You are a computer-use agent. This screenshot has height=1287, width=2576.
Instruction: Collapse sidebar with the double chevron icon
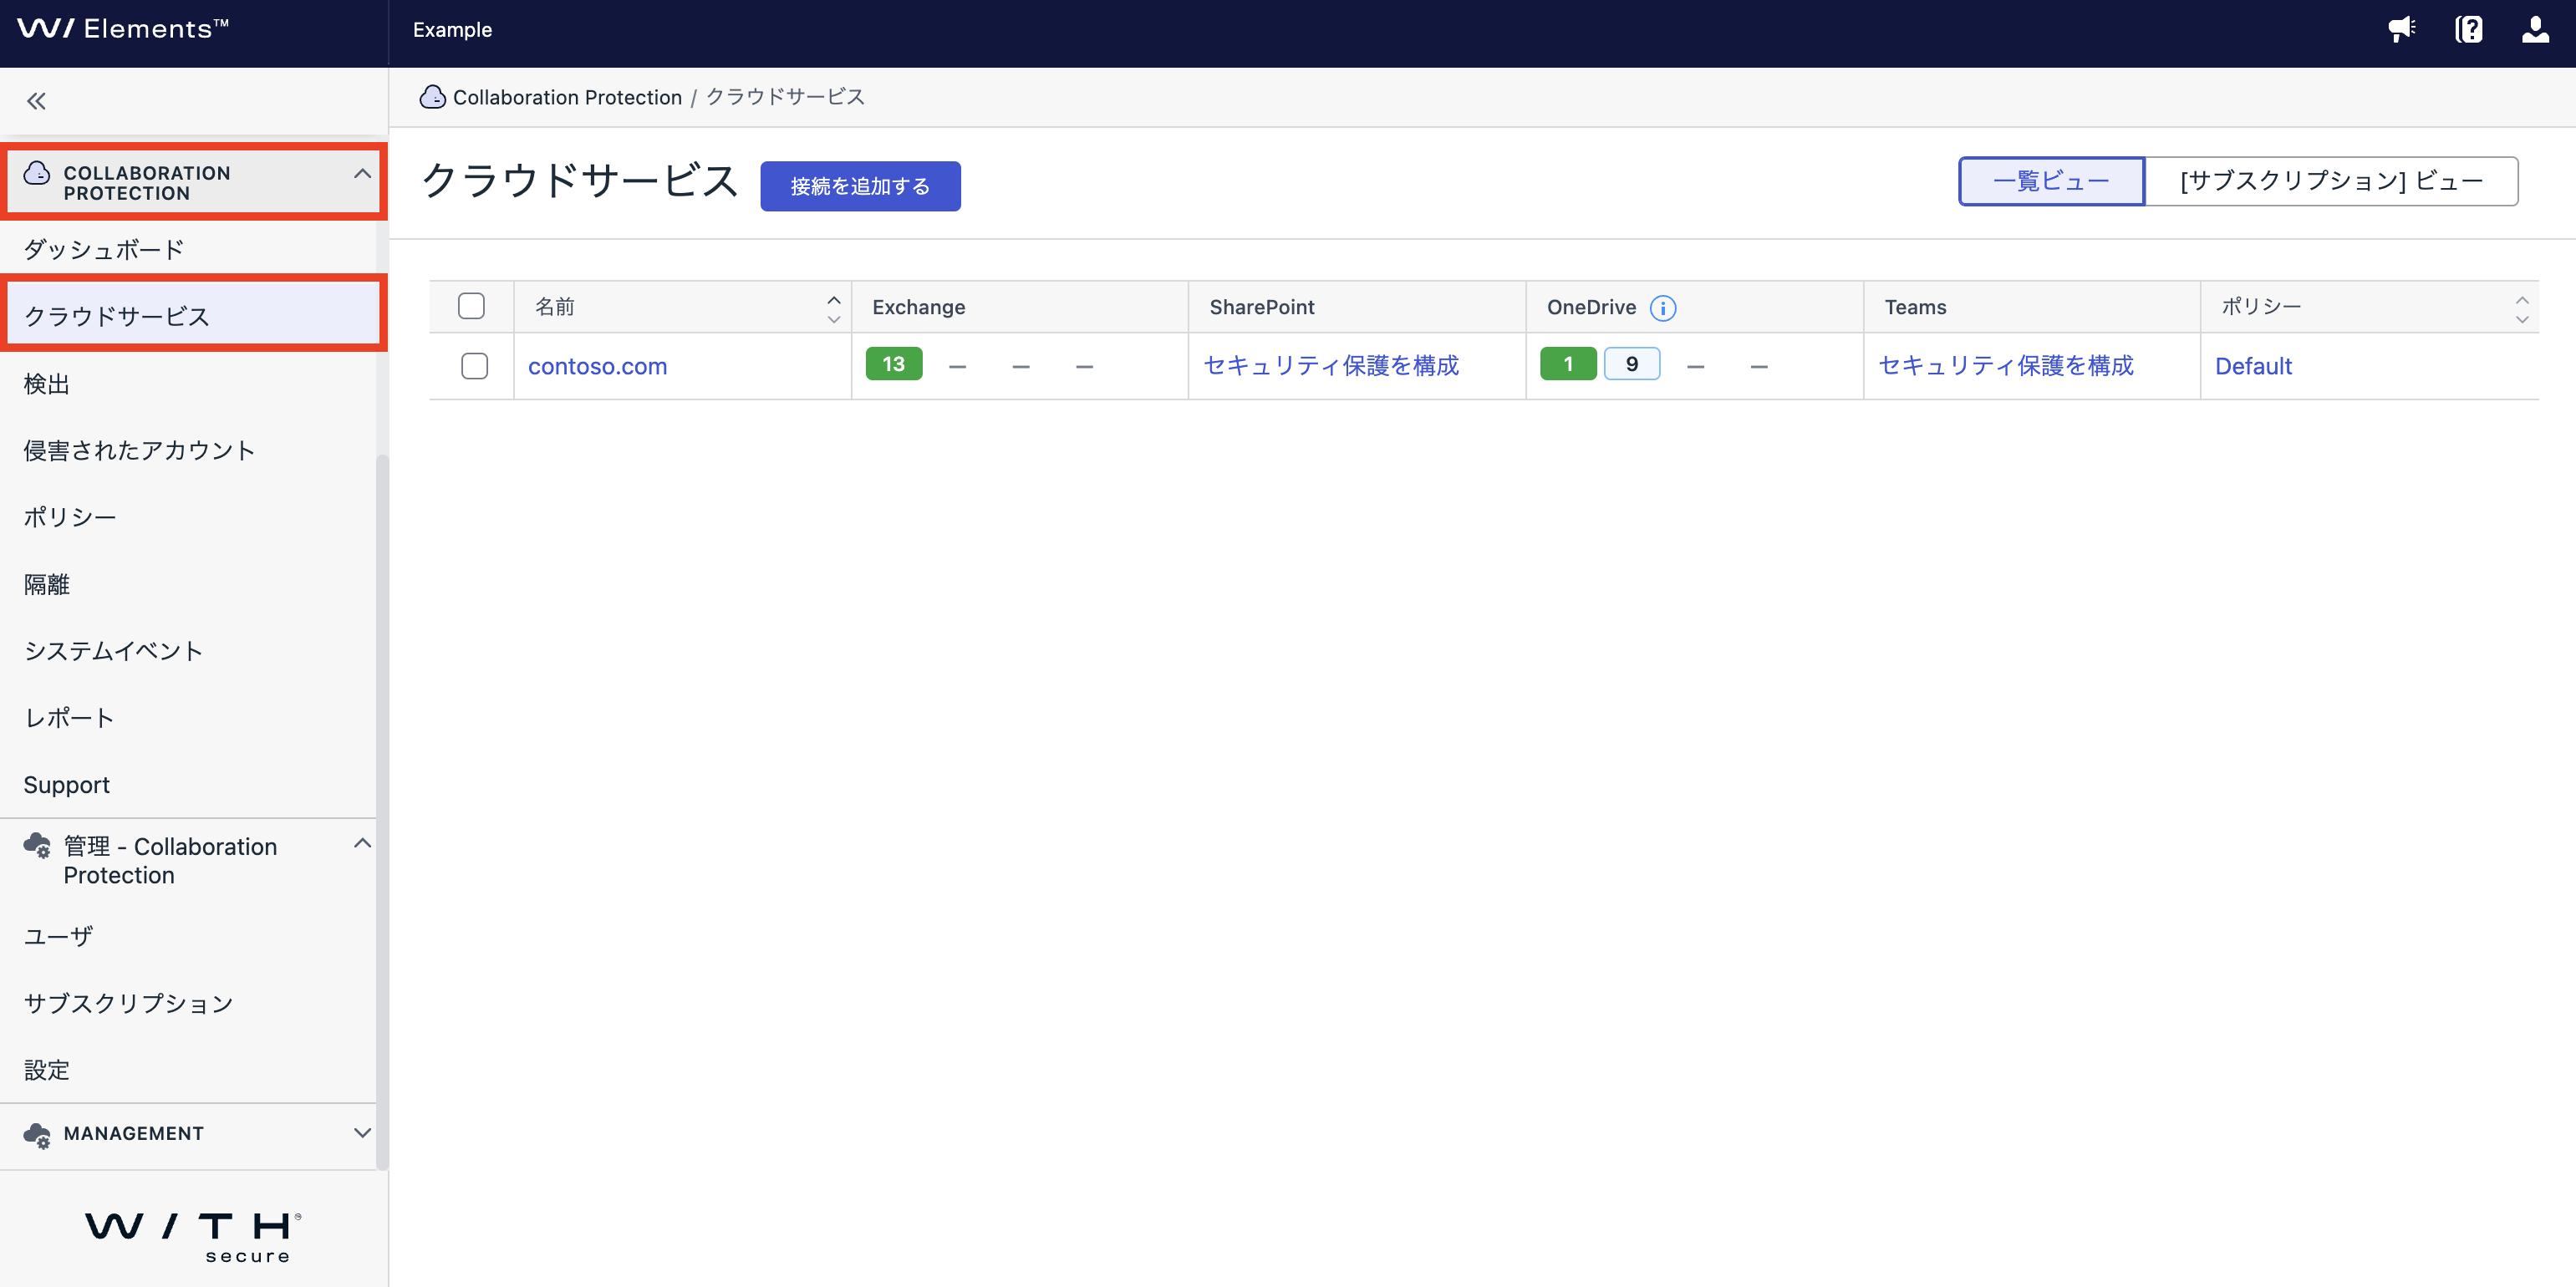tap(36, 101)
